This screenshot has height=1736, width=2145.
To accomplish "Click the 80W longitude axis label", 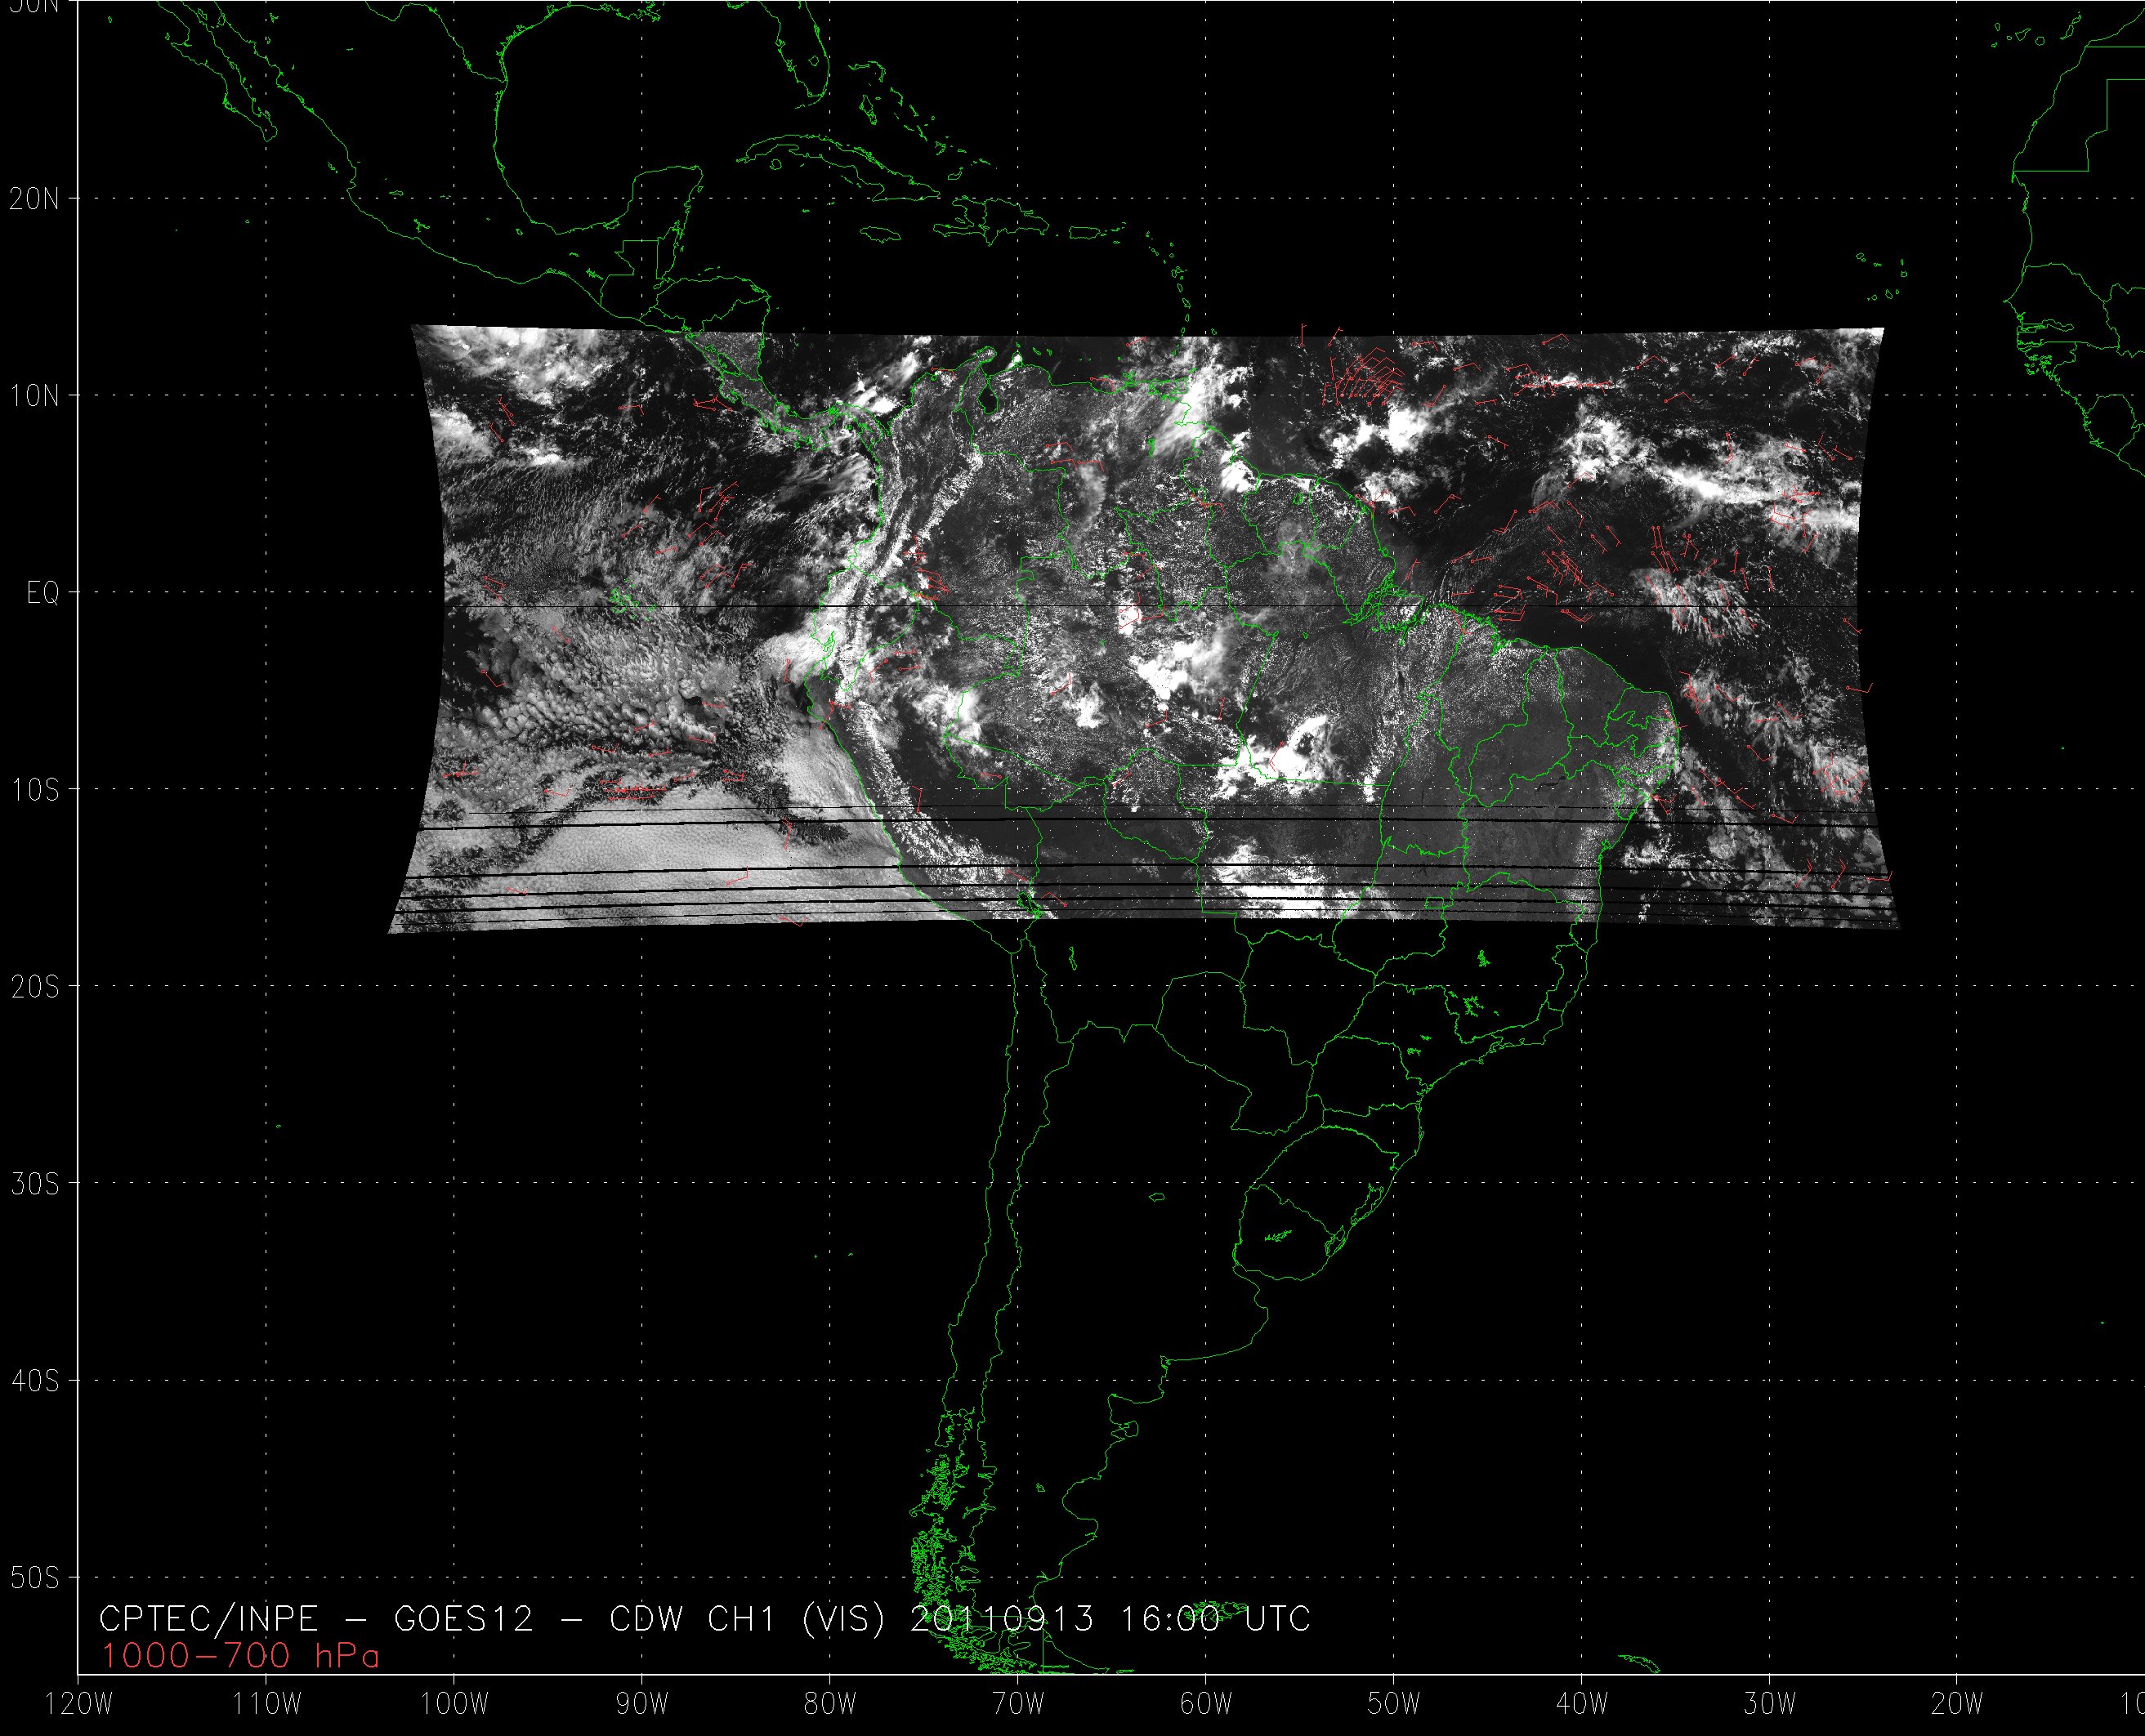I will pyautogui.click(x=830, y=1705).
